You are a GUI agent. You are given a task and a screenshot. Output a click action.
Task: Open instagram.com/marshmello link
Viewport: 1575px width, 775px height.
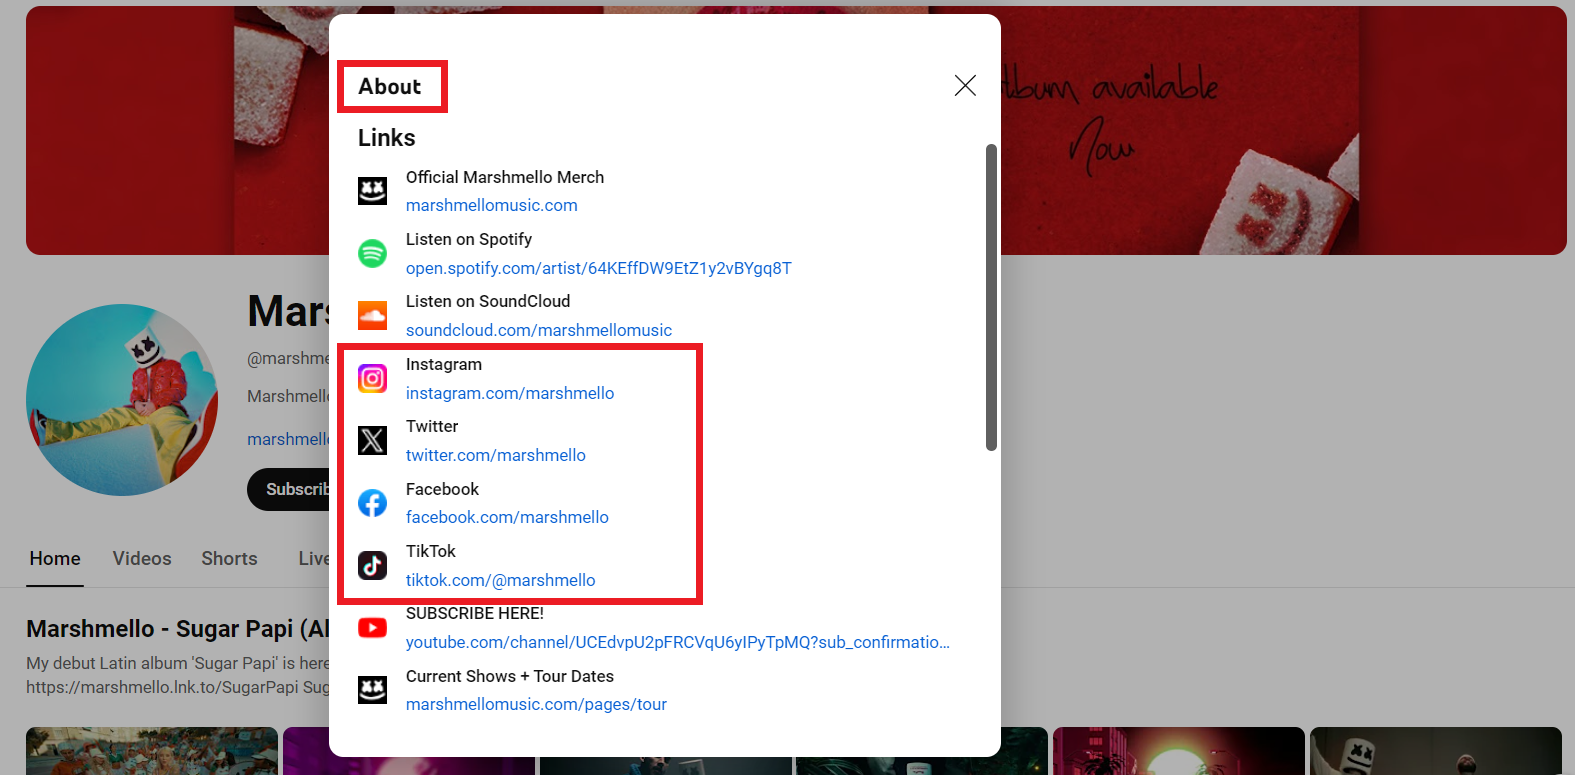tap(509, 393)
